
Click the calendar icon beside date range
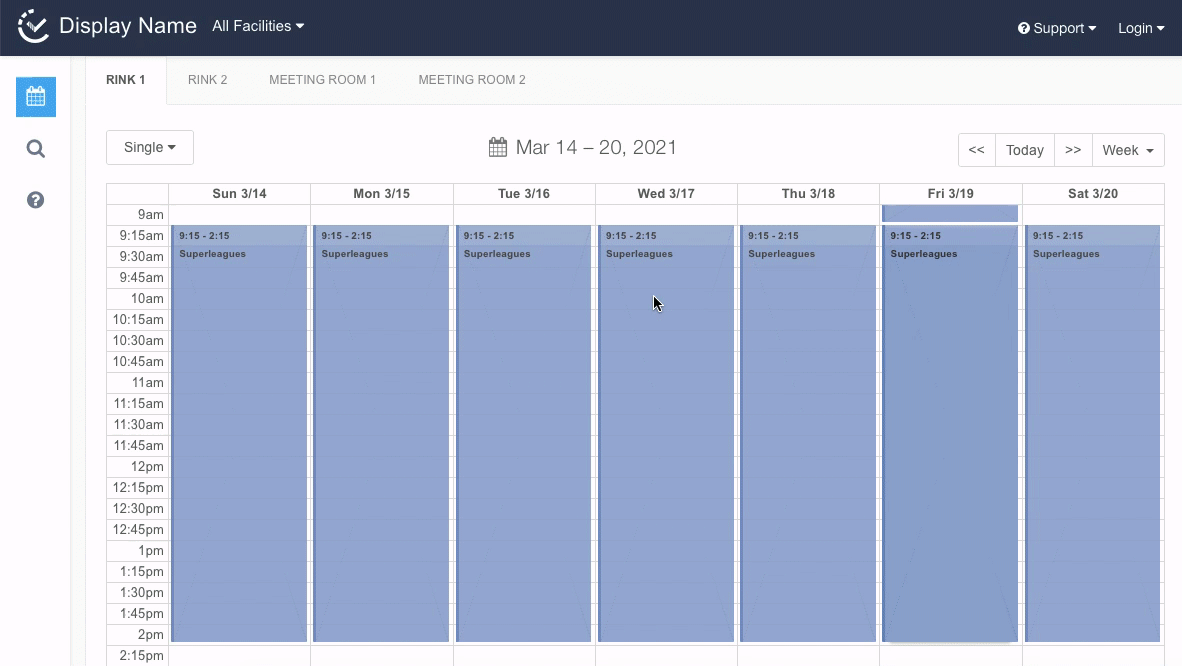(497, 148)
